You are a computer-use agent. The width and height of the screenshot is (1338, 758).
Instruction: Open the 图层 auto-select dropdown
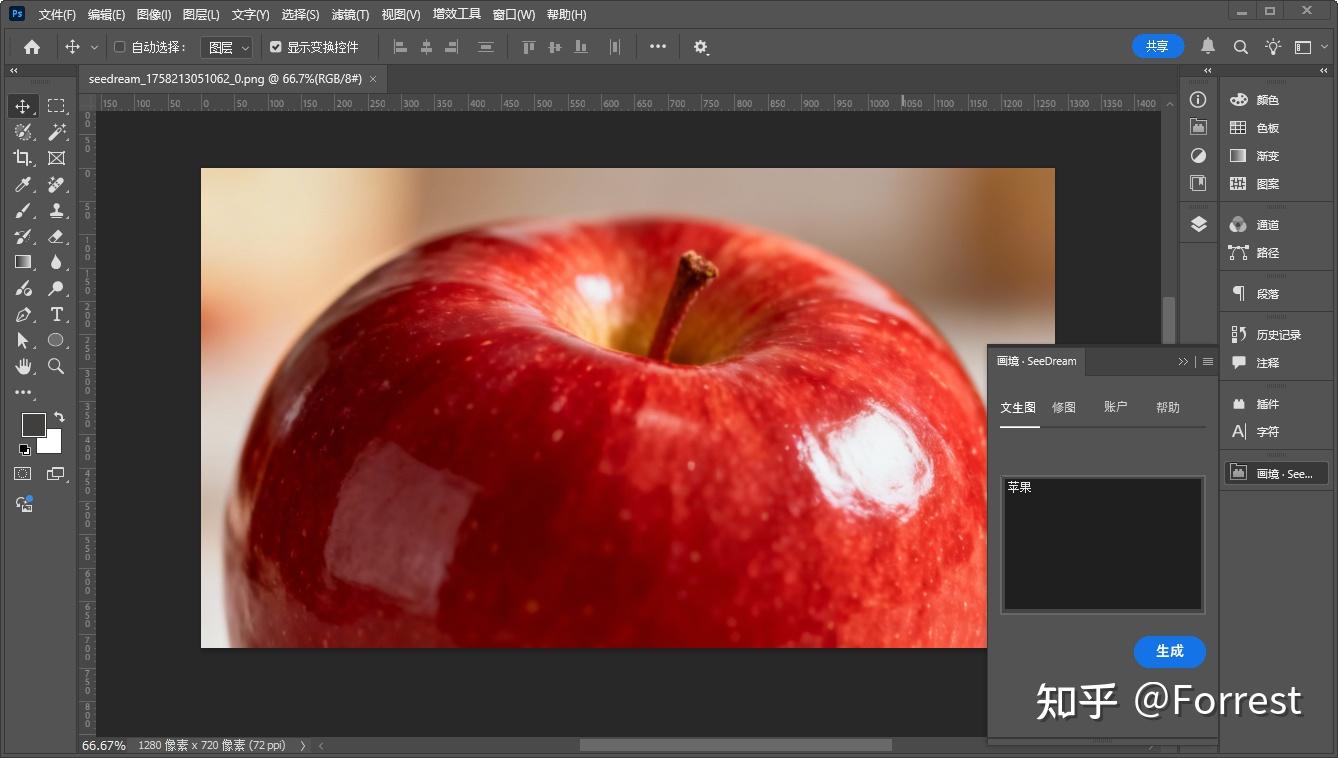tap(227, 47)
